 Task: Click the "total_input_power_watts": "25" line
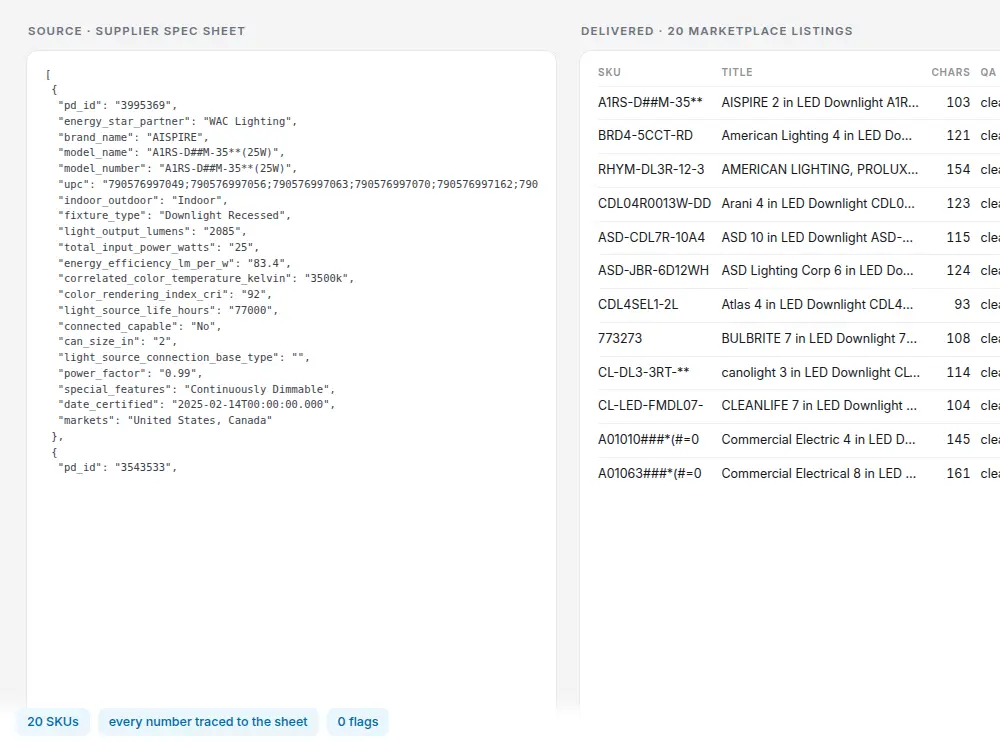pos(158,247)
